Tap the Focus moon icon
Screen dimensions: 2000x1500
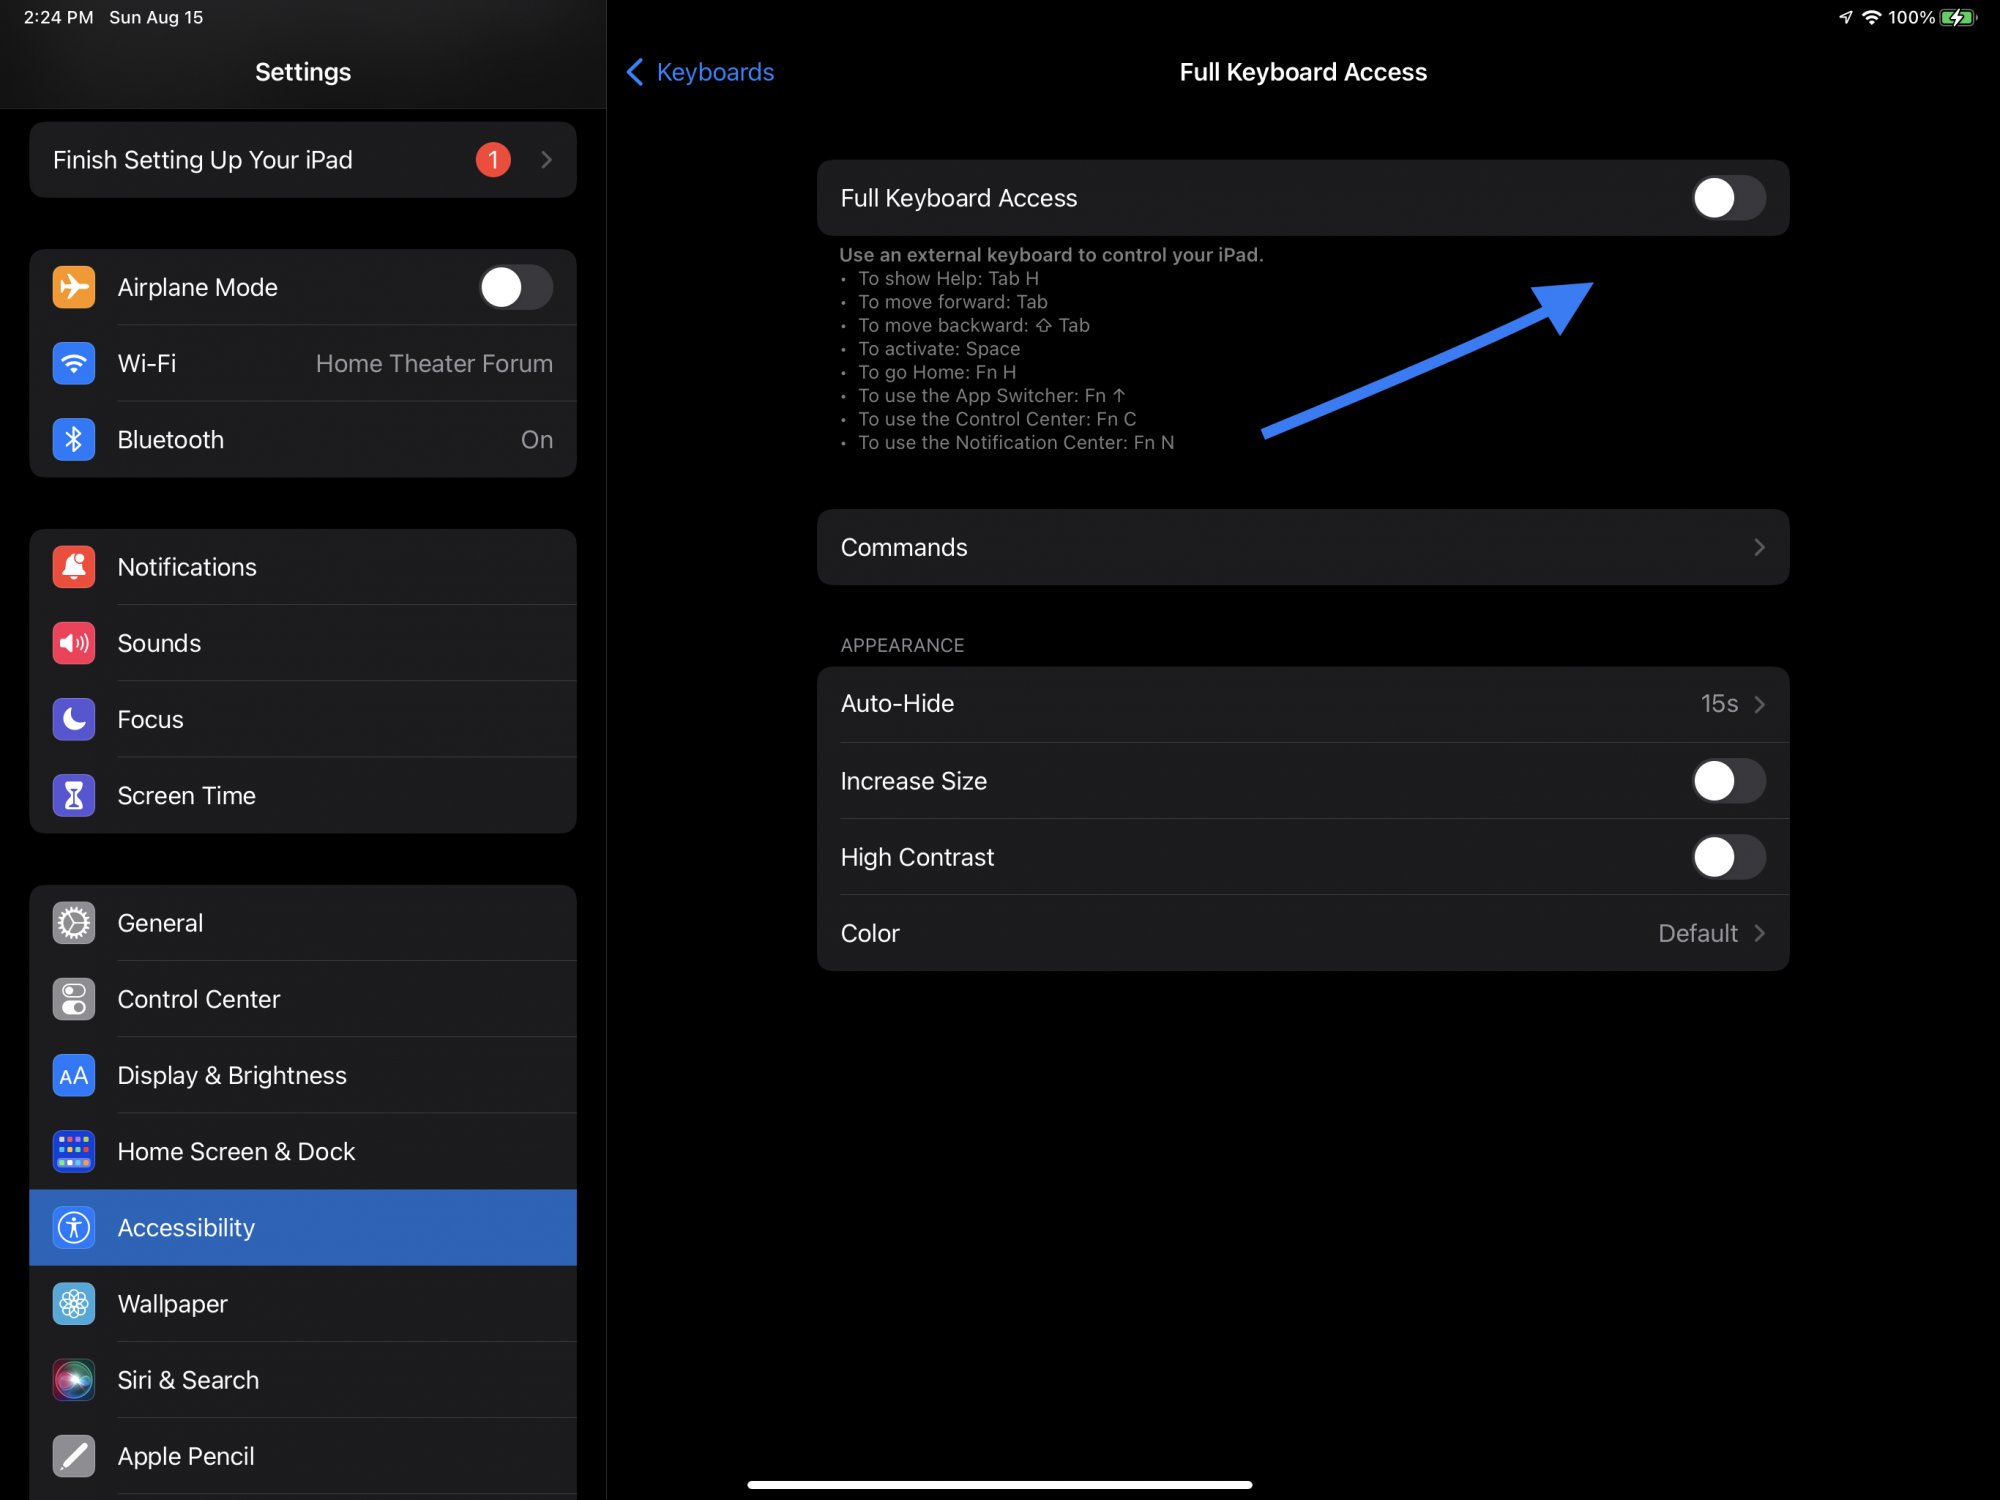pyautogui.click(x=74, y=719)
